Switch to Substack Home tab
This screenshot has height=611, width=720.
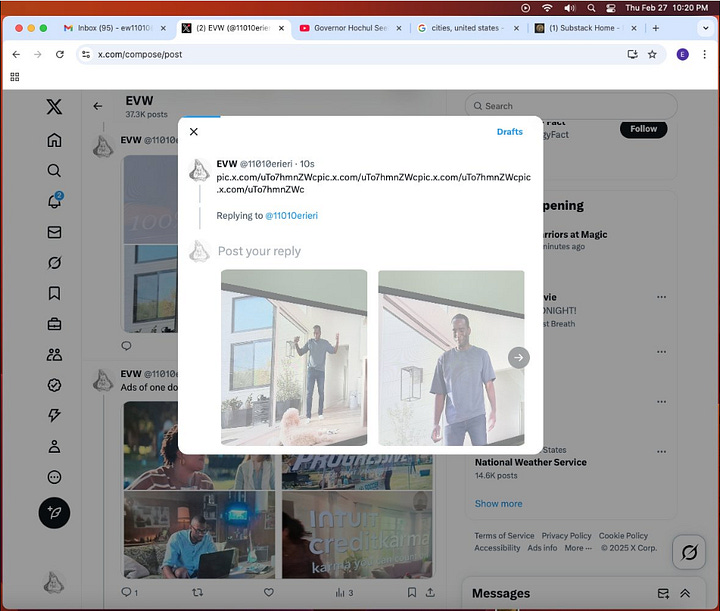click(x=586, y=28)
